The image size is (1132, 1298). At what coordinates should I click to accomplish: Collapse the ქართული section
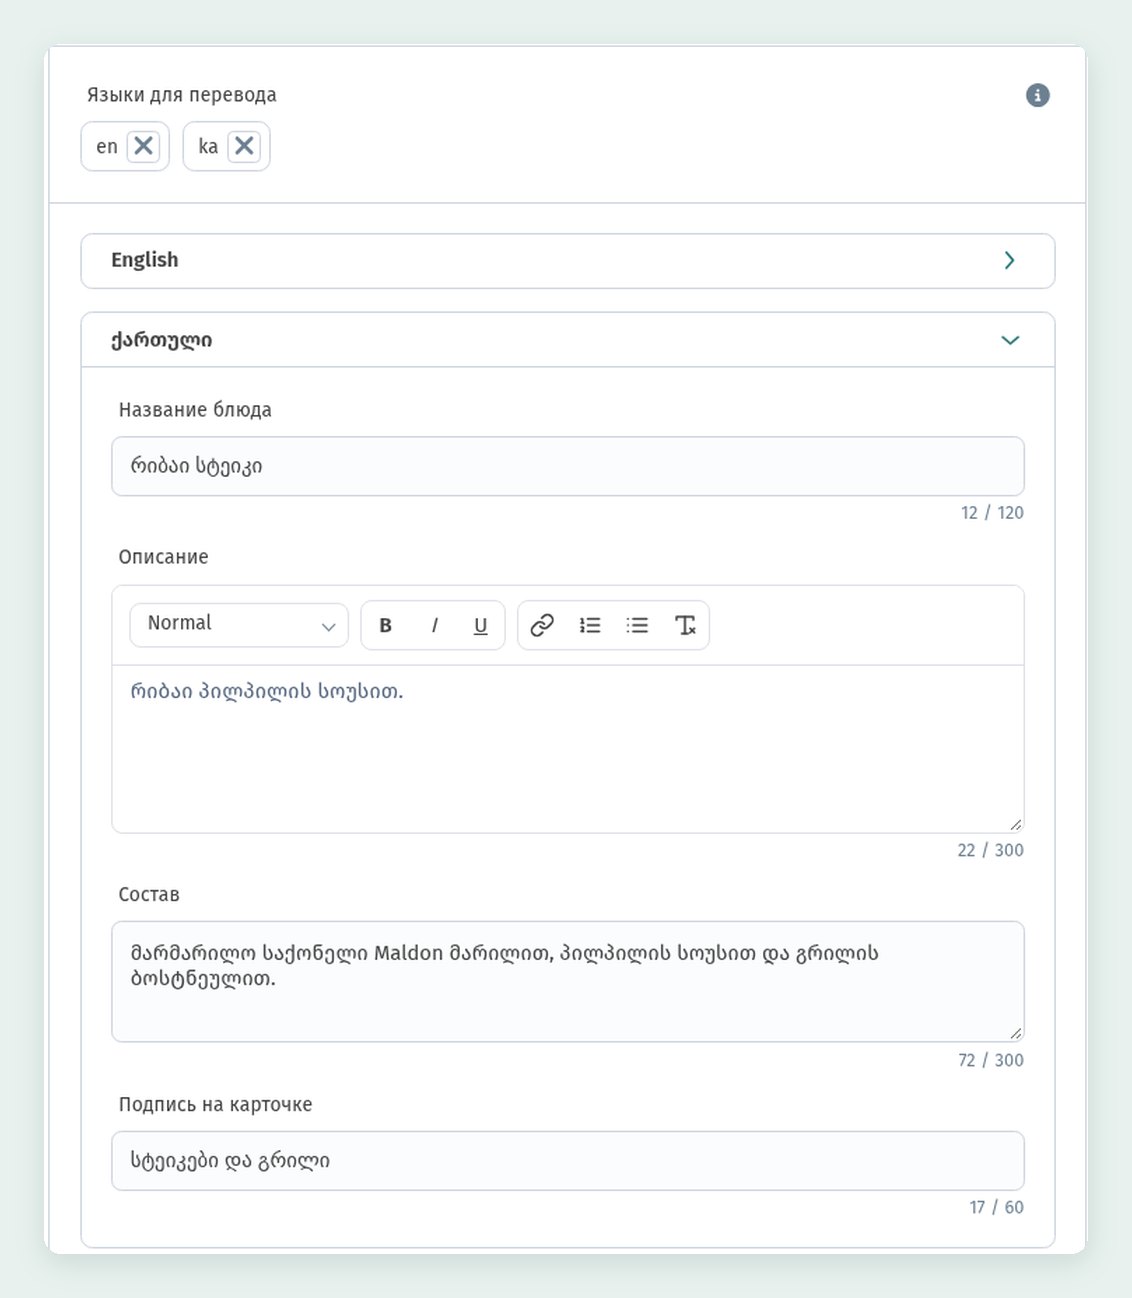pos(568,340)
